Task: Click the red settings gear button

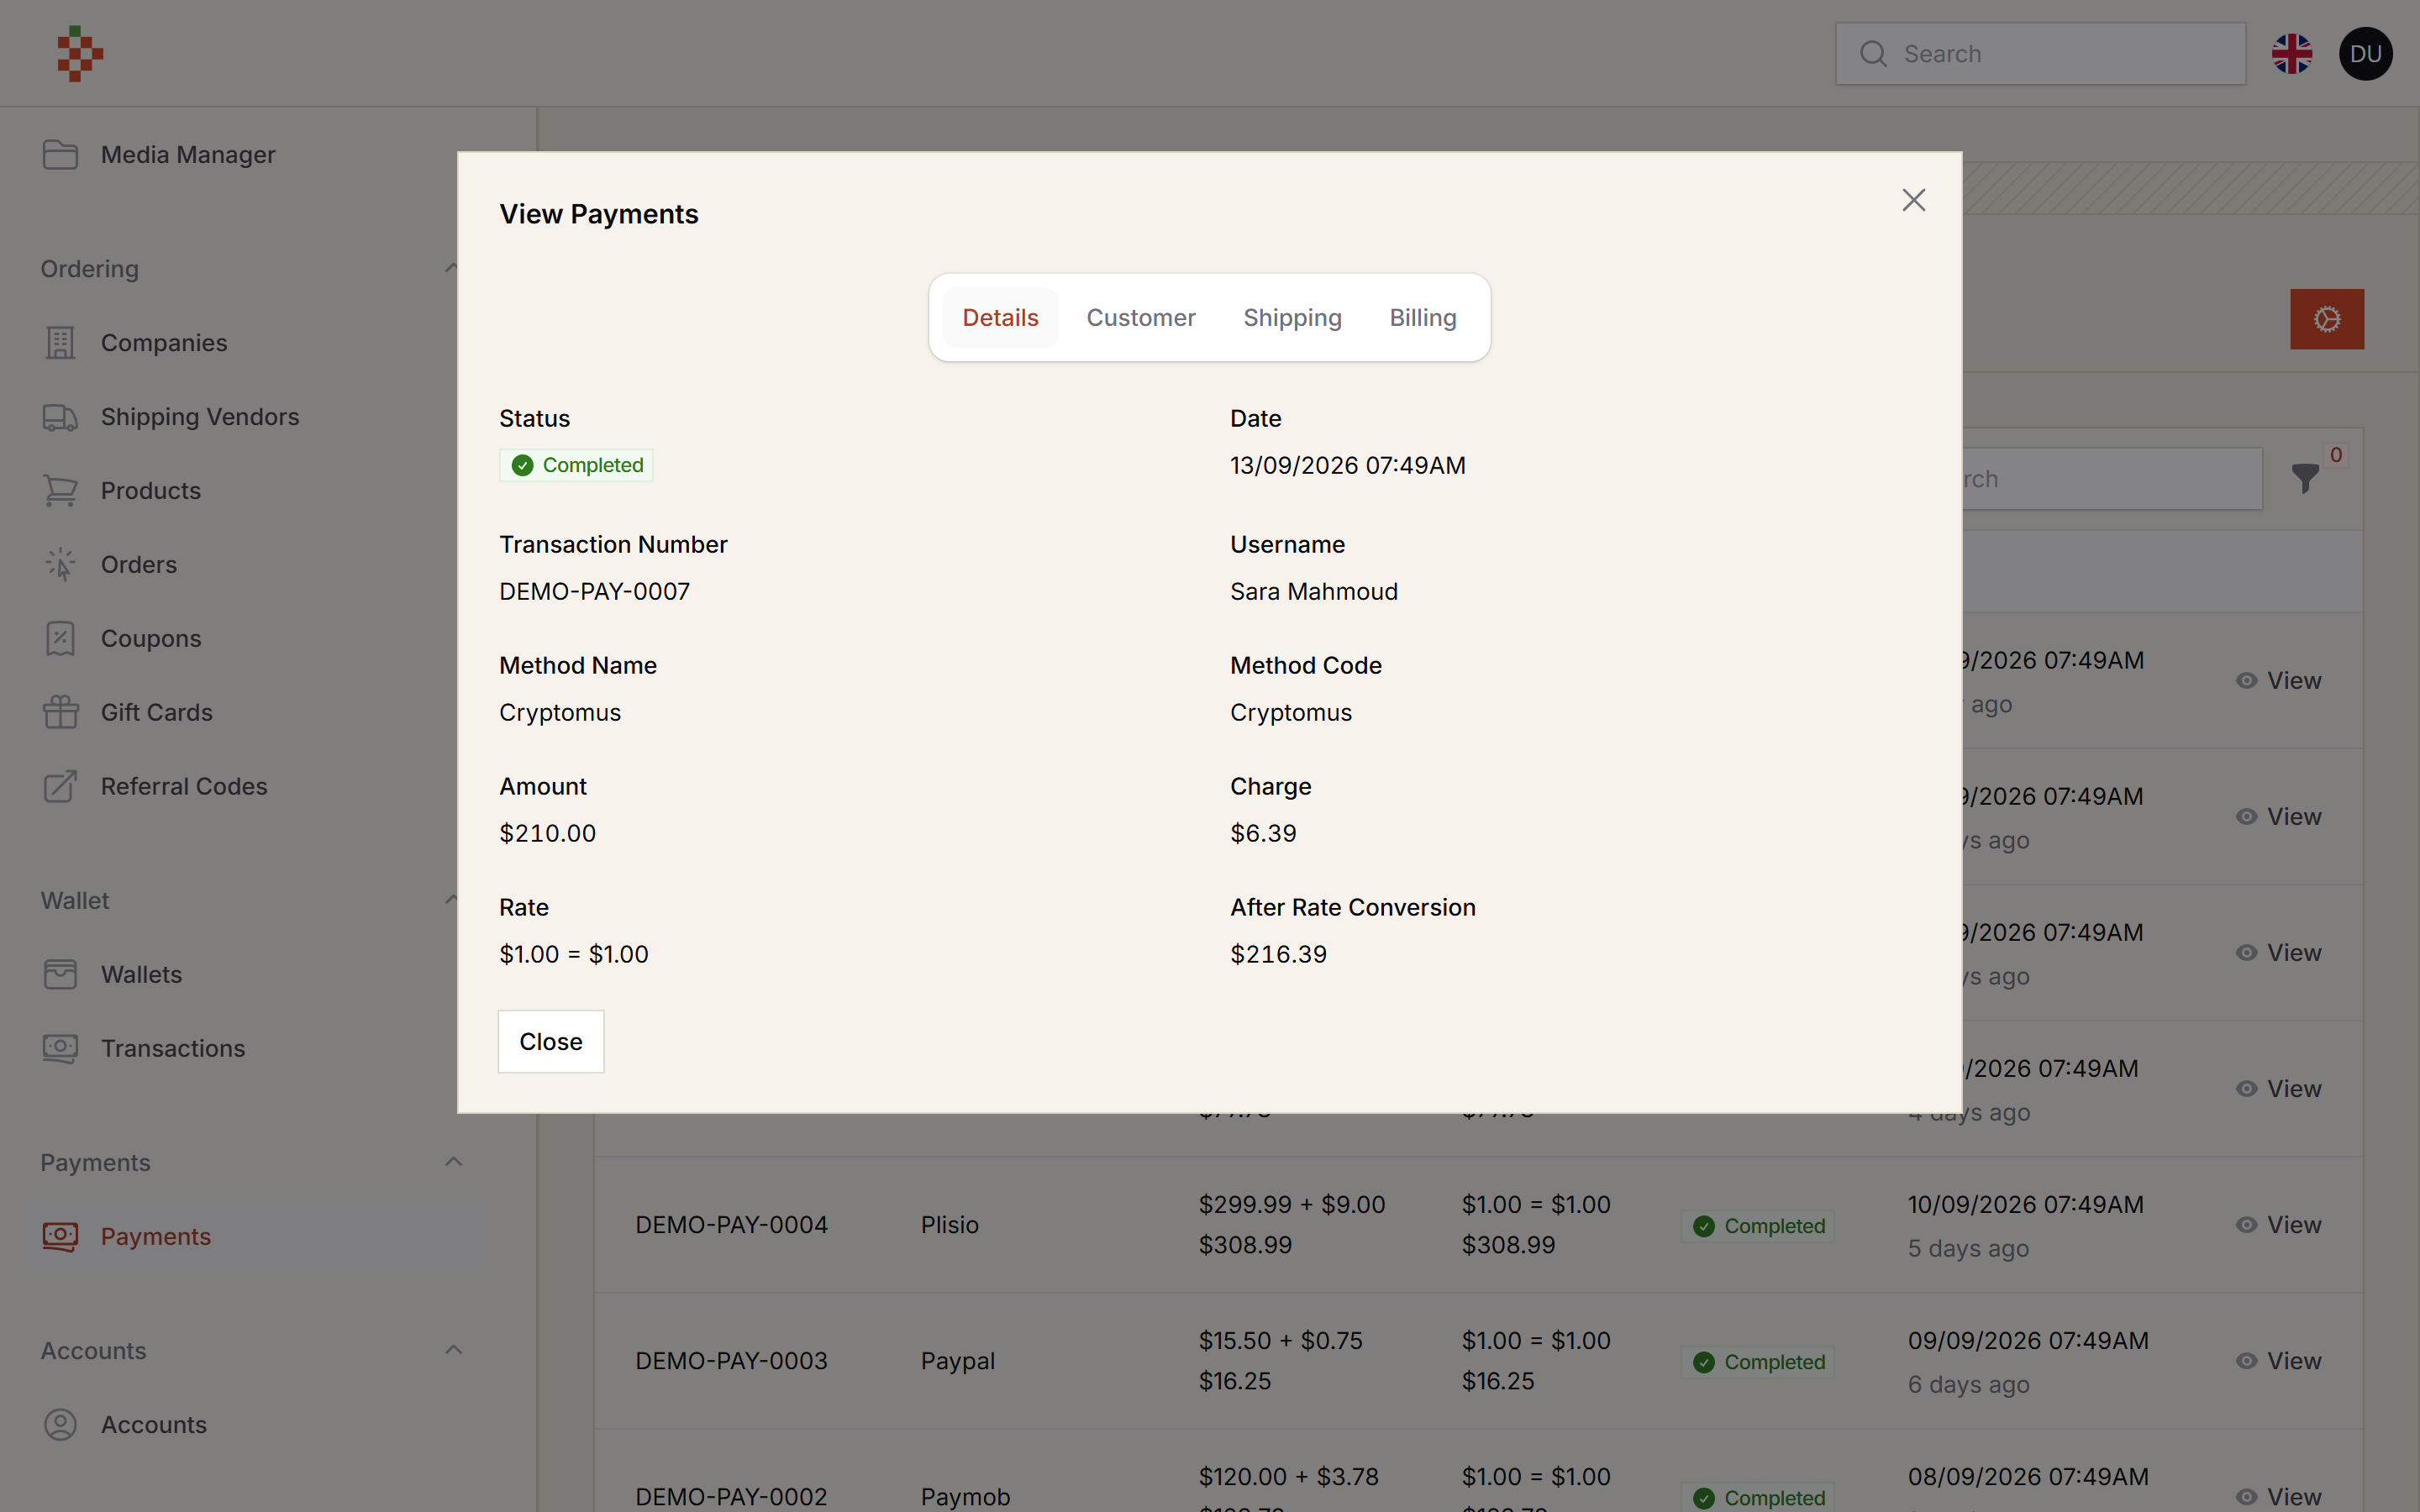Action: coord(2327,319)
